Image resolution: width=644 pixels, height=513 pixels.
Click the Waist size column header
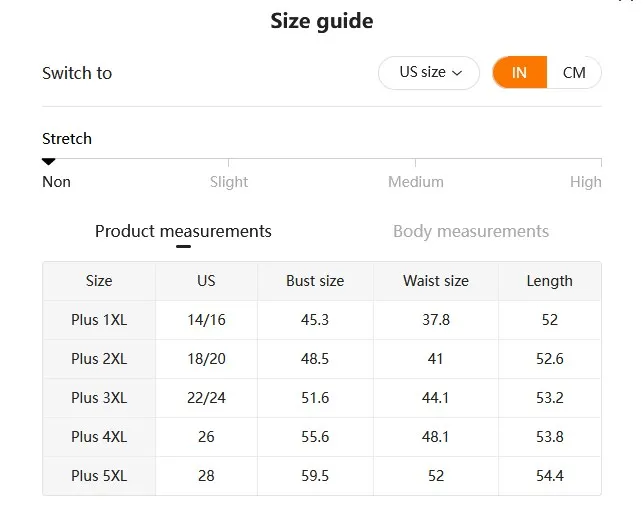[x=436, y=281]
